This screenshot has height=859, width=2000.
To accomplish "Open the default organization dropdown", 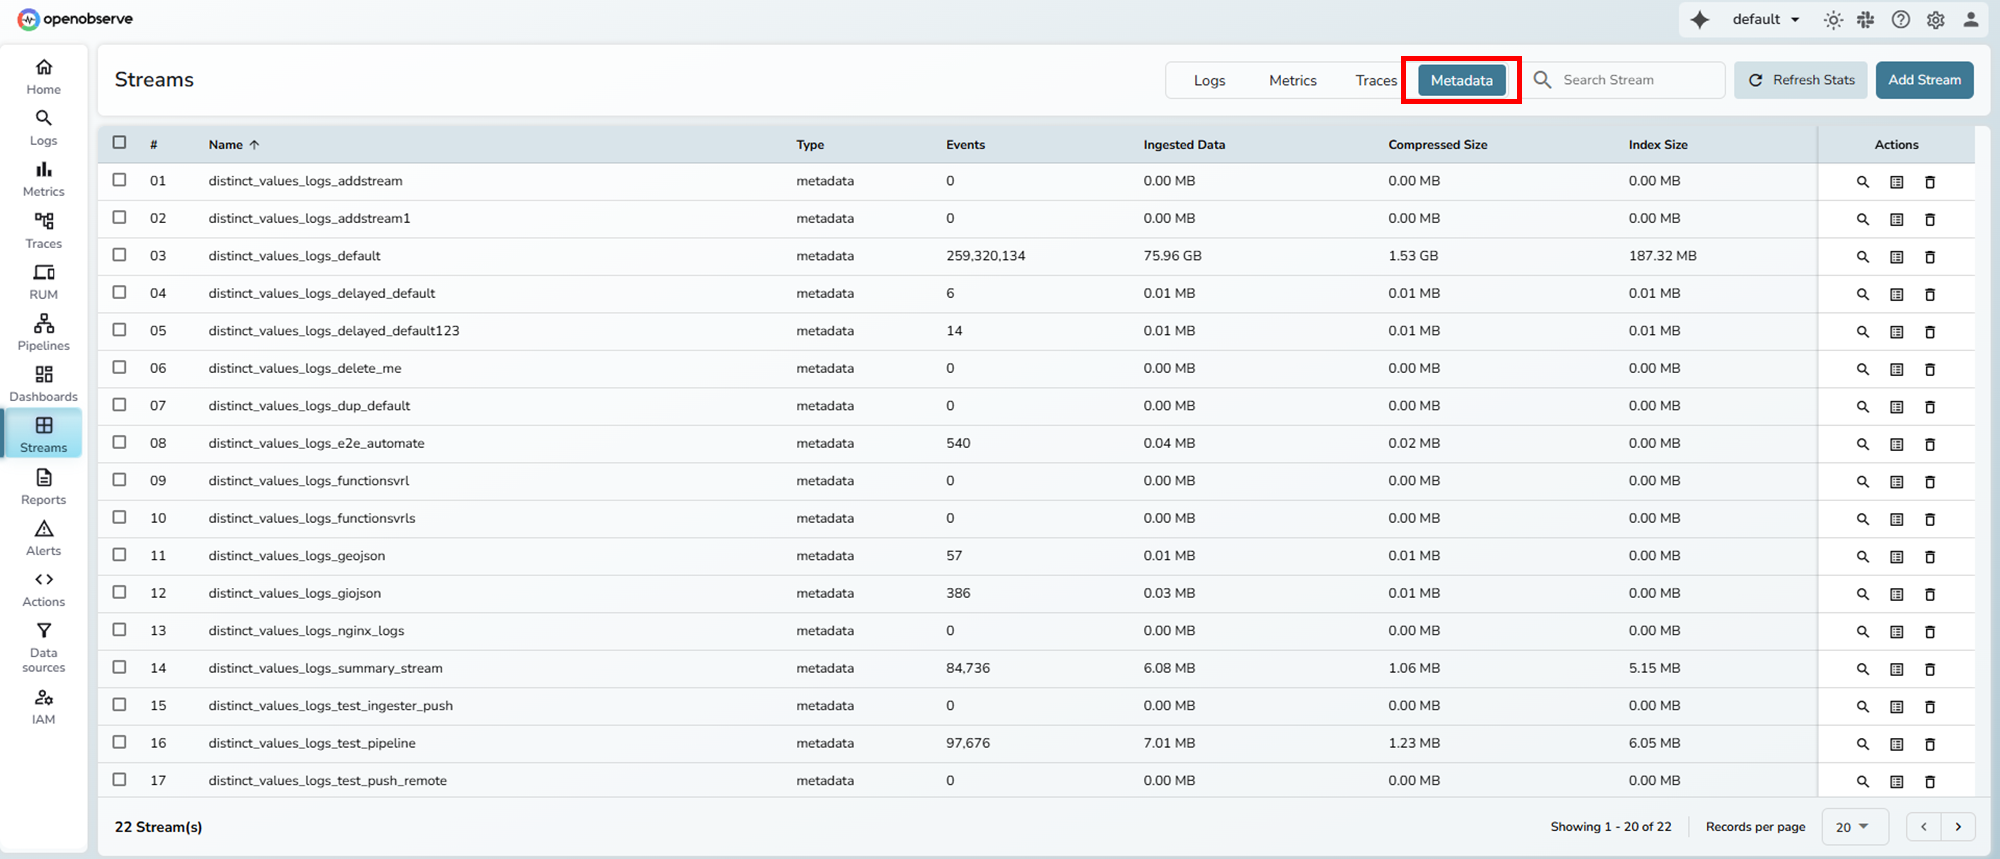I will click(x=1765, y=19).
